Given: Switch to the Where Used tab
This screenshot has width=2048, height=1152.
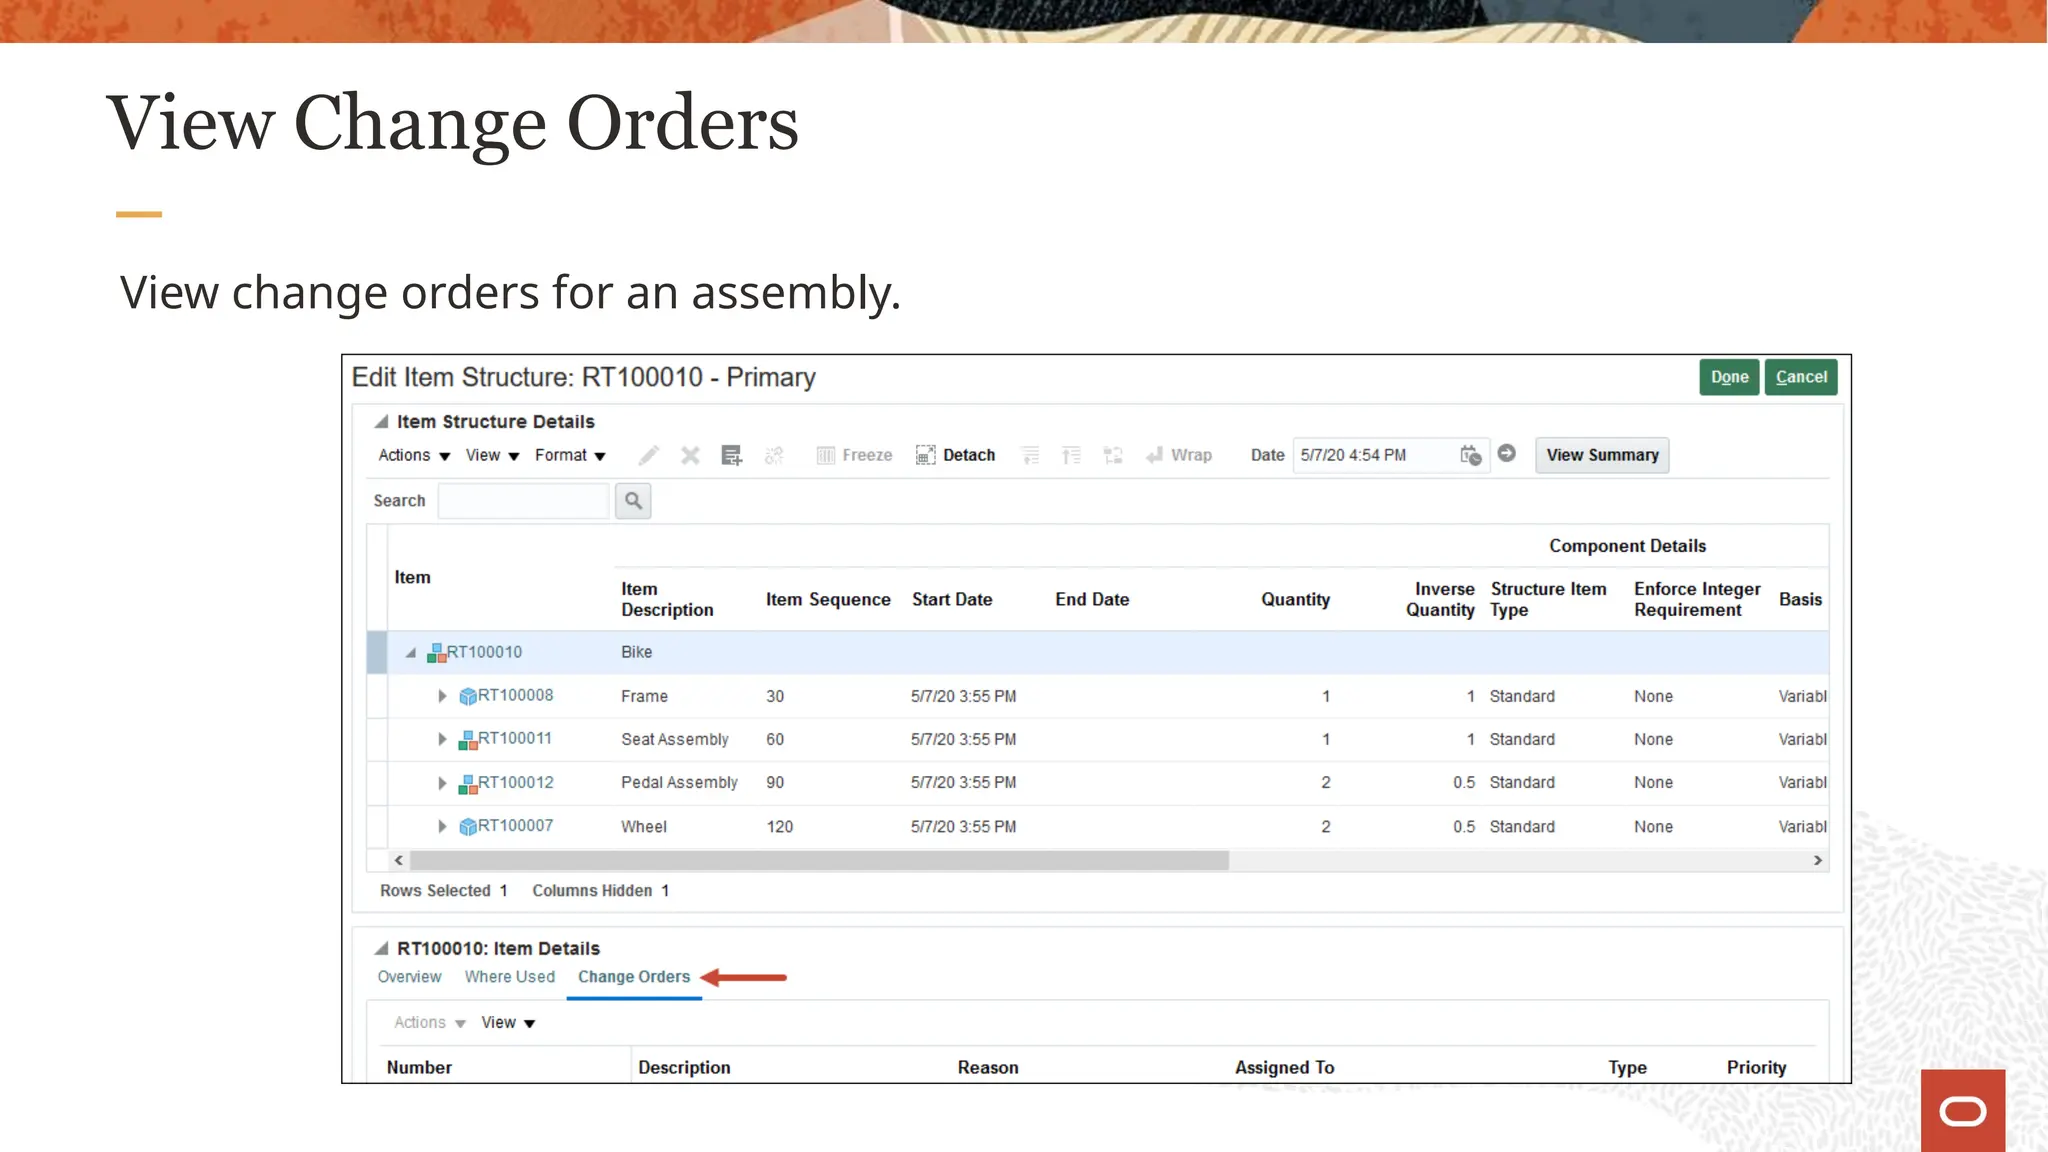Looking at the screenshot, I should point(509,977).
